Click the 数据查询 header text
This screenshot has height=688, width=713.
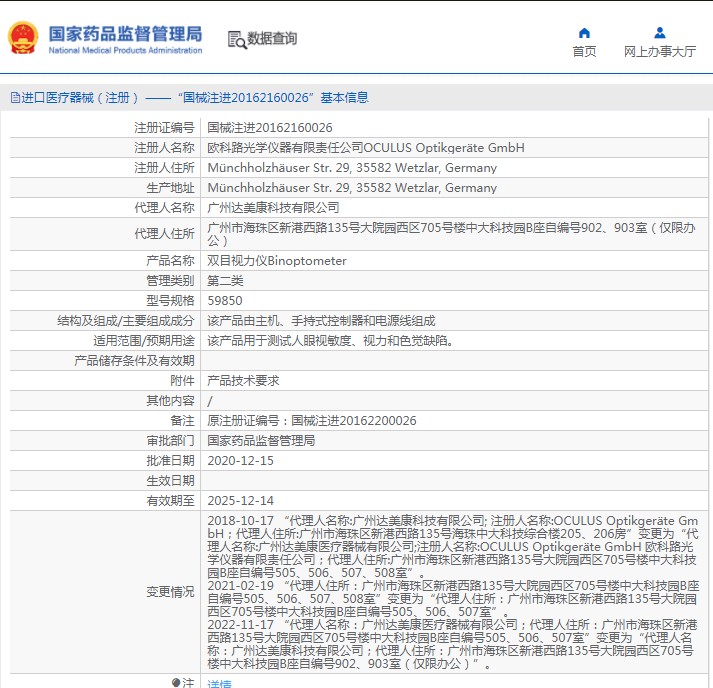pyautogui.click(x=272, y=38)
